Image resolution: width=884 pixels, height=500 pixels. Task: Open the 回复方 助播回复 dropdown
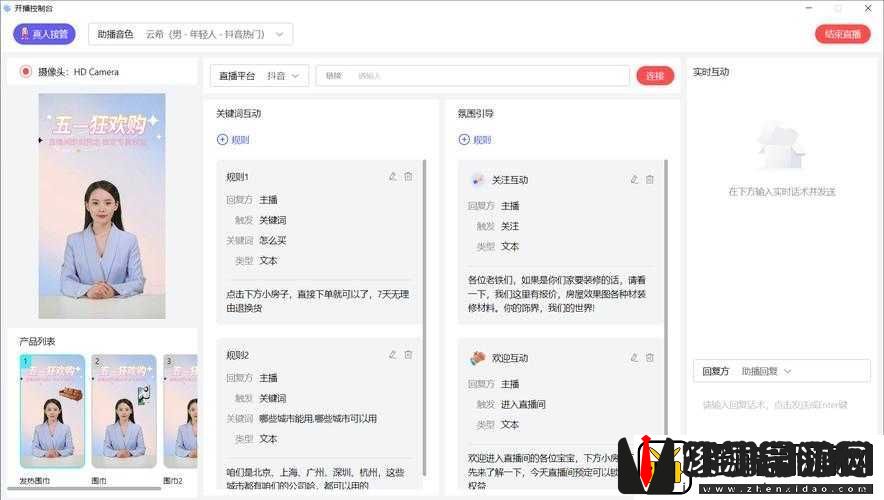click(781, 371)
